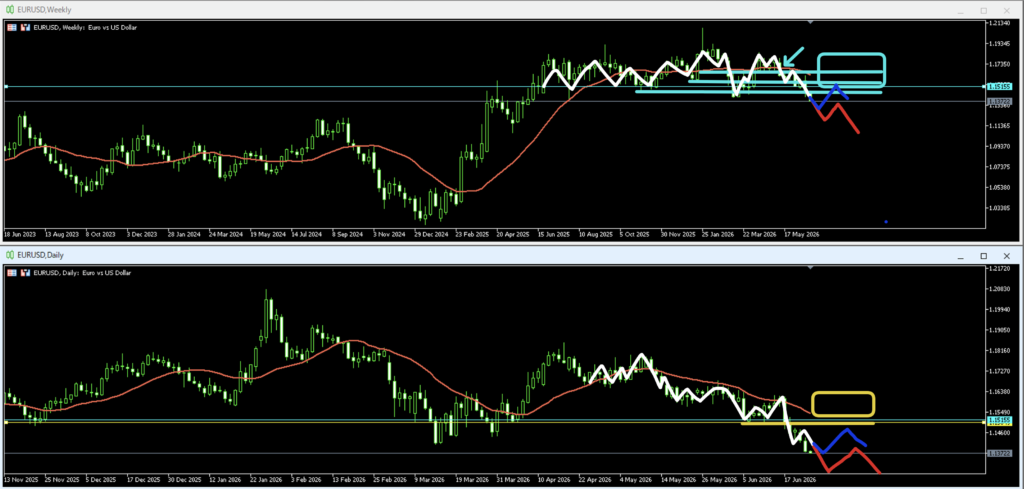This screenshot has height=489, width=1024.
Task: Open the One Click Trading grid icon in the Daily chart
Action: click(x=12, y=272)
